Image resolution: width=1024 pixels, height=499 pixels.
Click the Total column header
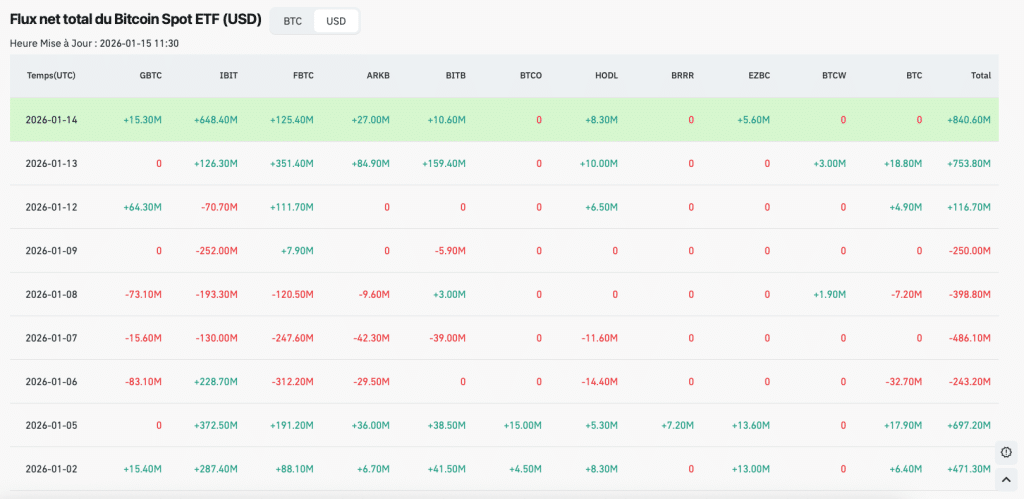[980, 75]
